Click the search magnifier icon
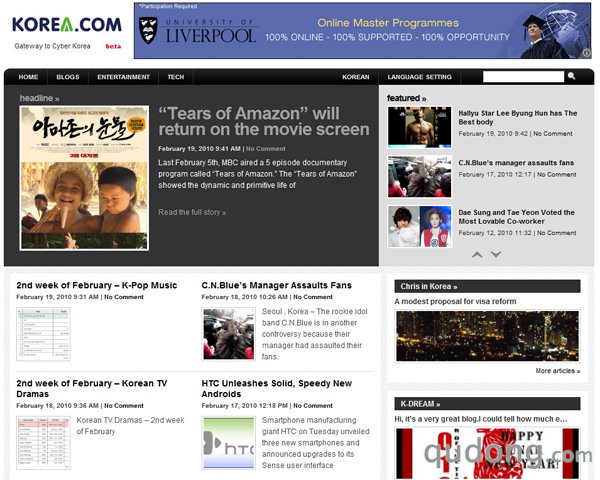The height and width of the screenshot is (480, 600). pos(572,76)
